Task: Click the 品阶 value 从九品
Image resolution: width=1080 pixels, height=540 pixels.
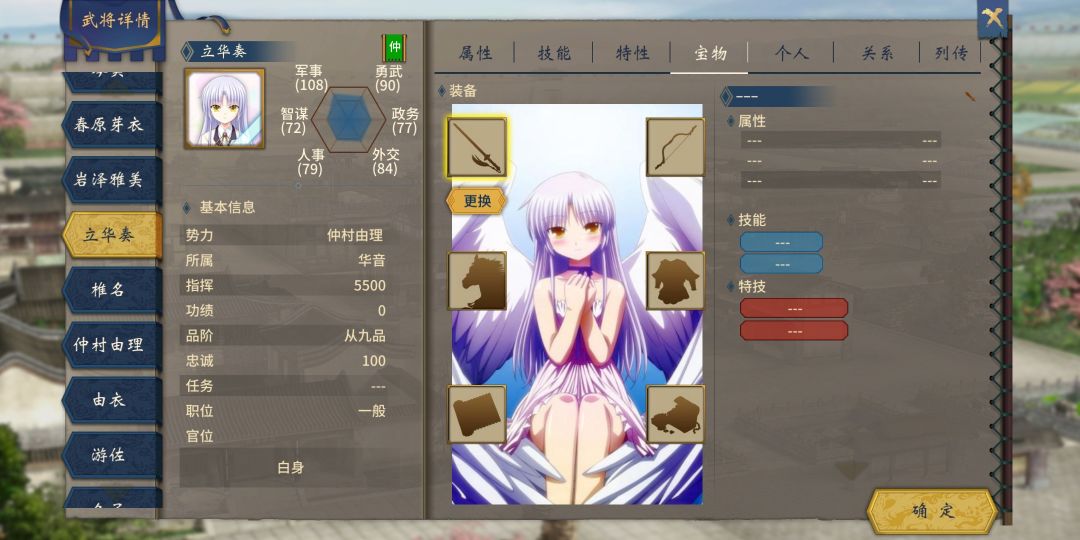Action: coord(365,336)
